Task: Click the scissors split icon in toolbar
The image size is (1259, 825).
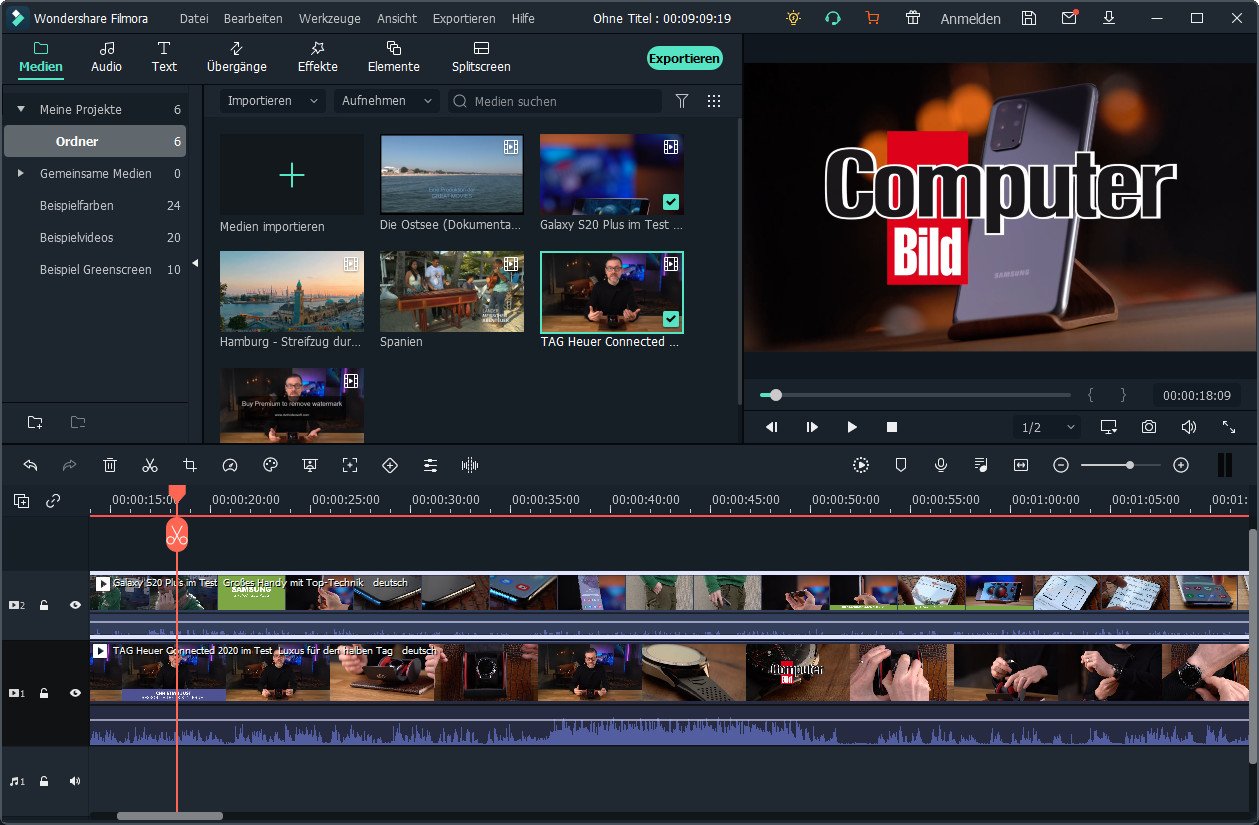Action: [150, 465]
